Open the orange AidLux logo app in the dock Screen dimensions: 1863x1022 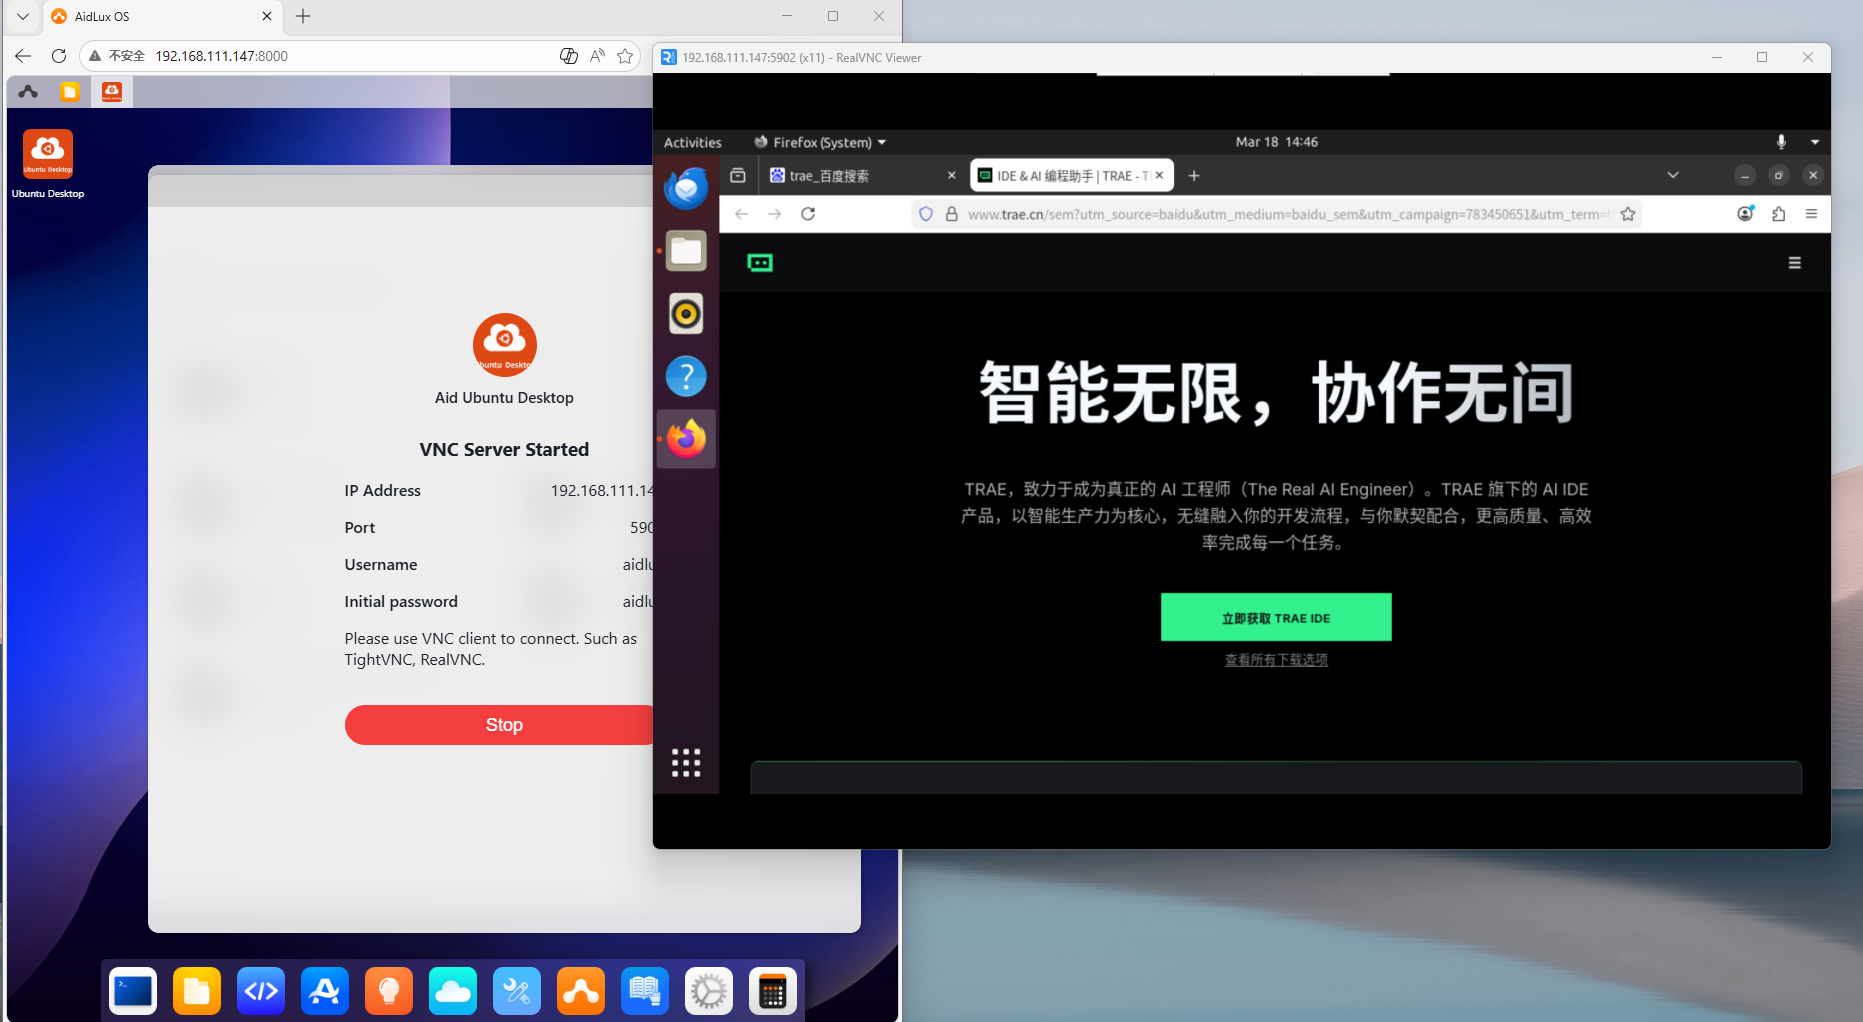(581, 991)
